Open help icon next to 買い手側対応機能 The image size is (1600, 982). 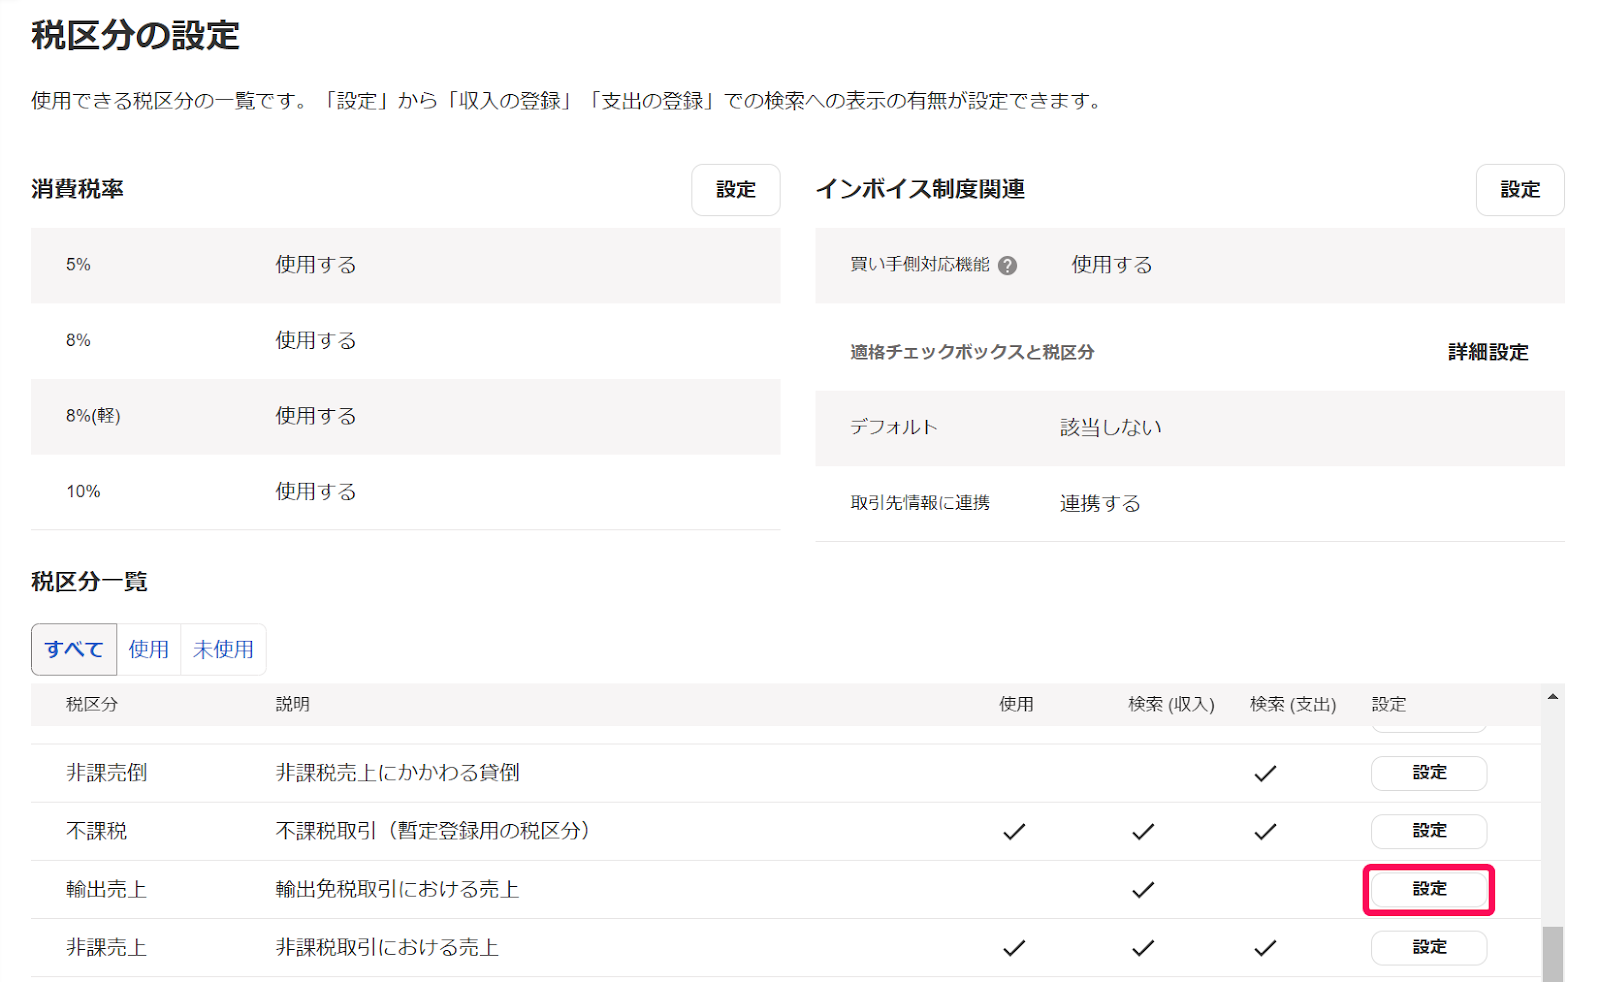pos(1007,265)
